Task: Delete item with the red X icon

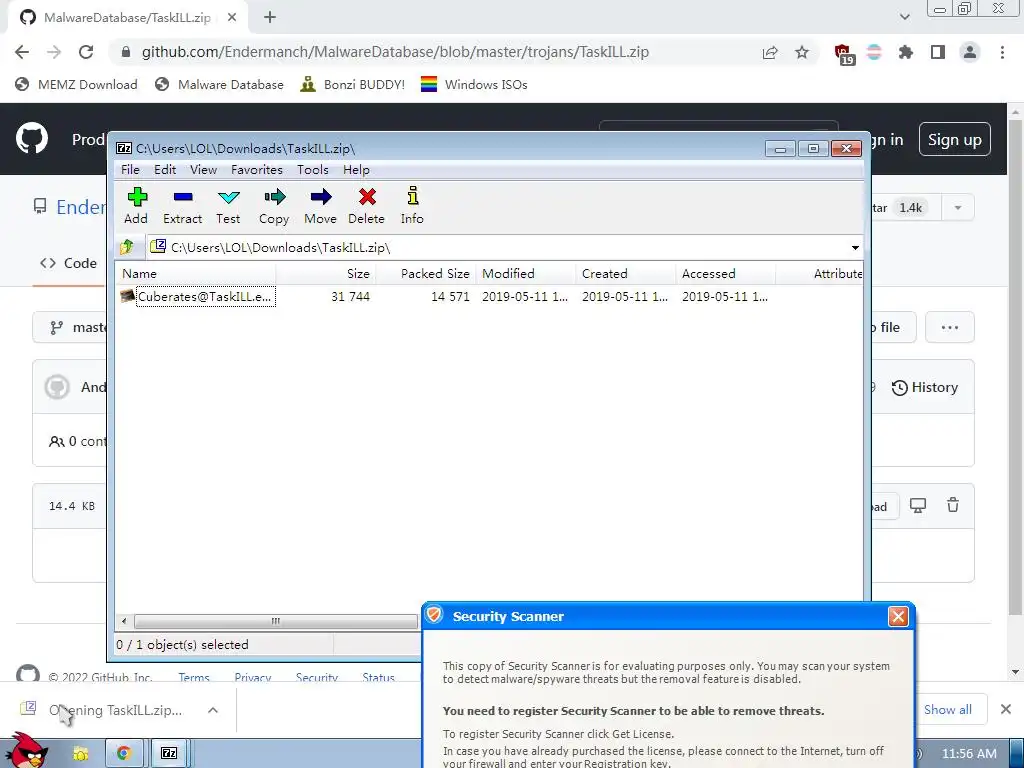Action: click(366, 206)
